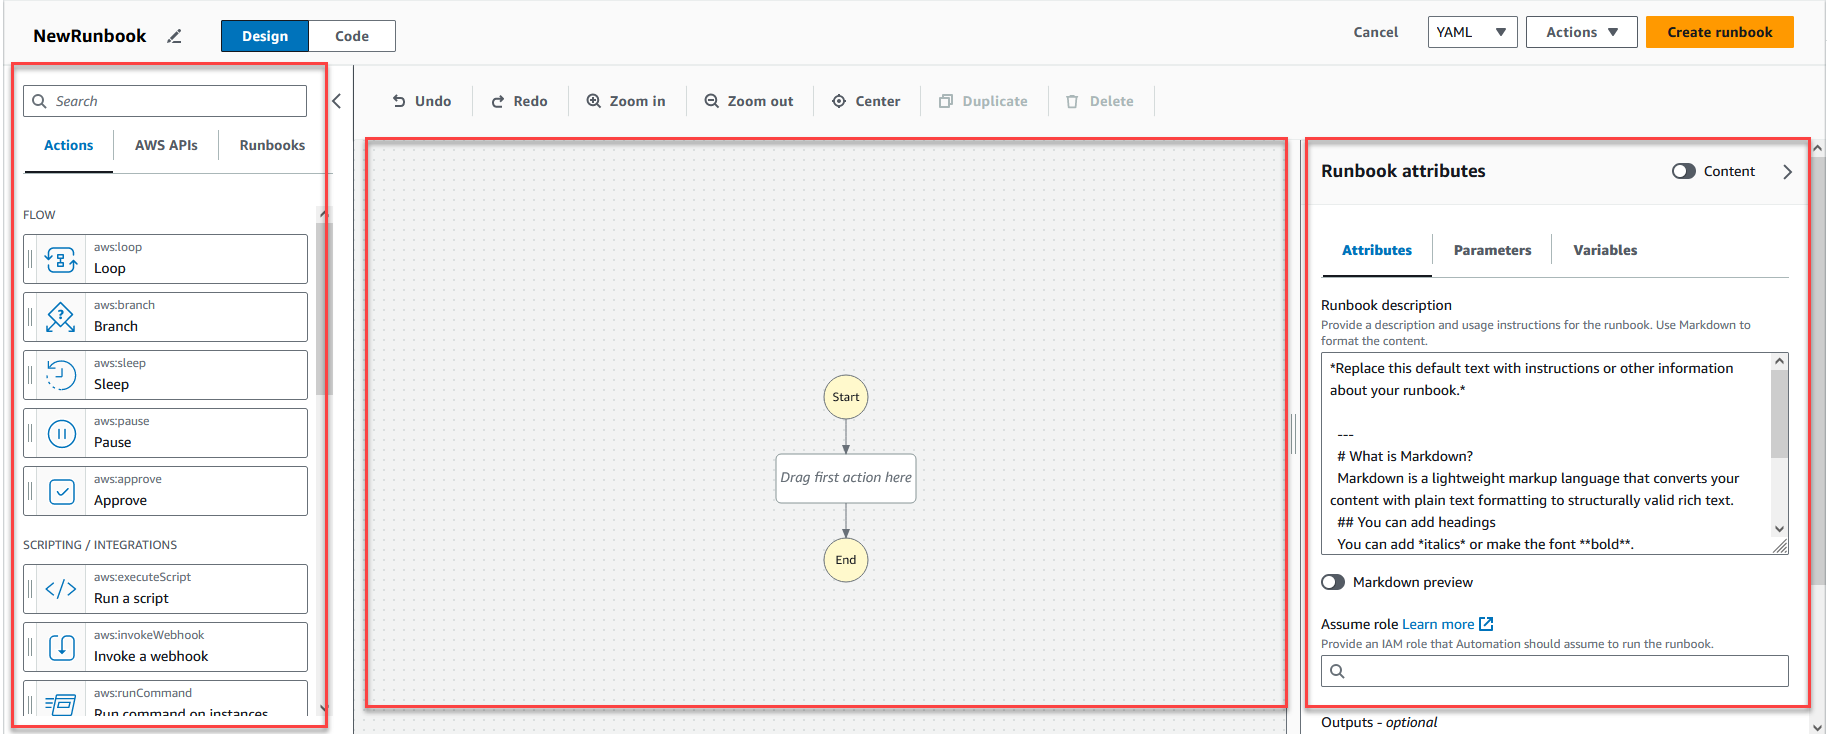Click the Create runbook button
Viewport: 1827px width, 734px height.
coord(1719,32)
